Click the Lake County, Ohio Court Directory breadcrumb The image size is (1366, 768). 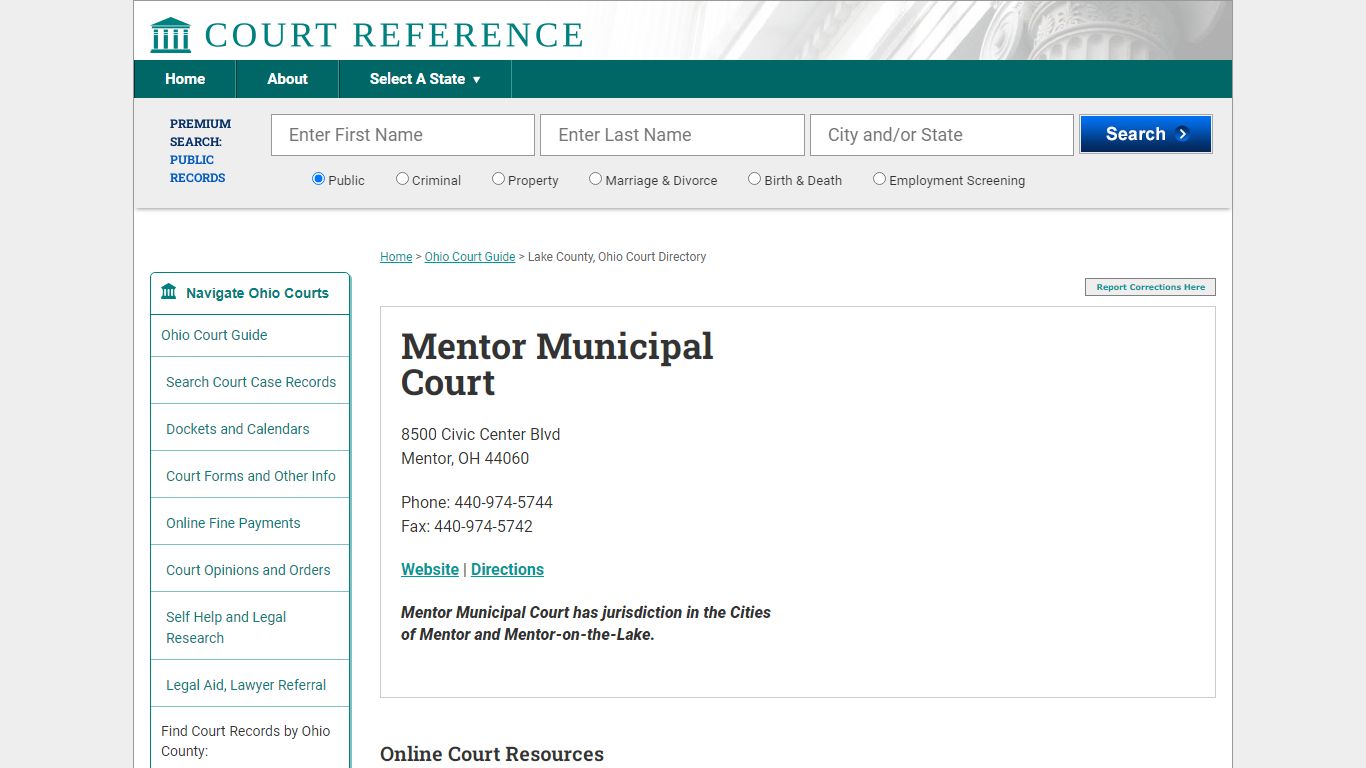617,257
